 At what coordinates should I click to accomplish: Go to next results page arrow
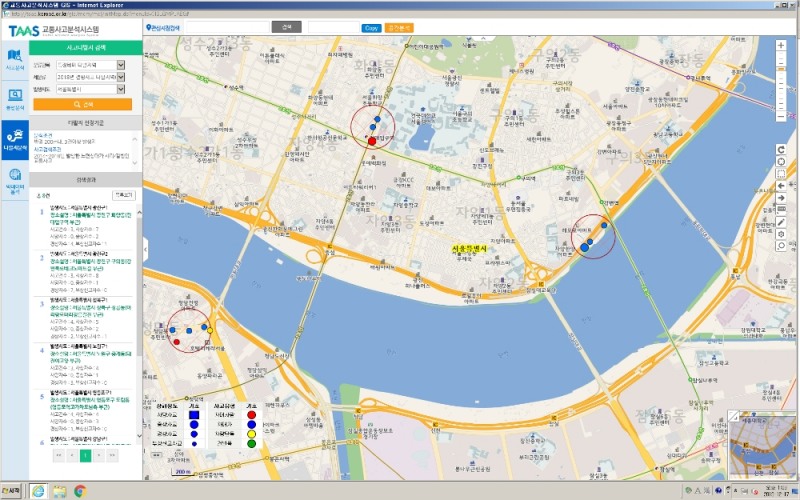tap(99, 455)
